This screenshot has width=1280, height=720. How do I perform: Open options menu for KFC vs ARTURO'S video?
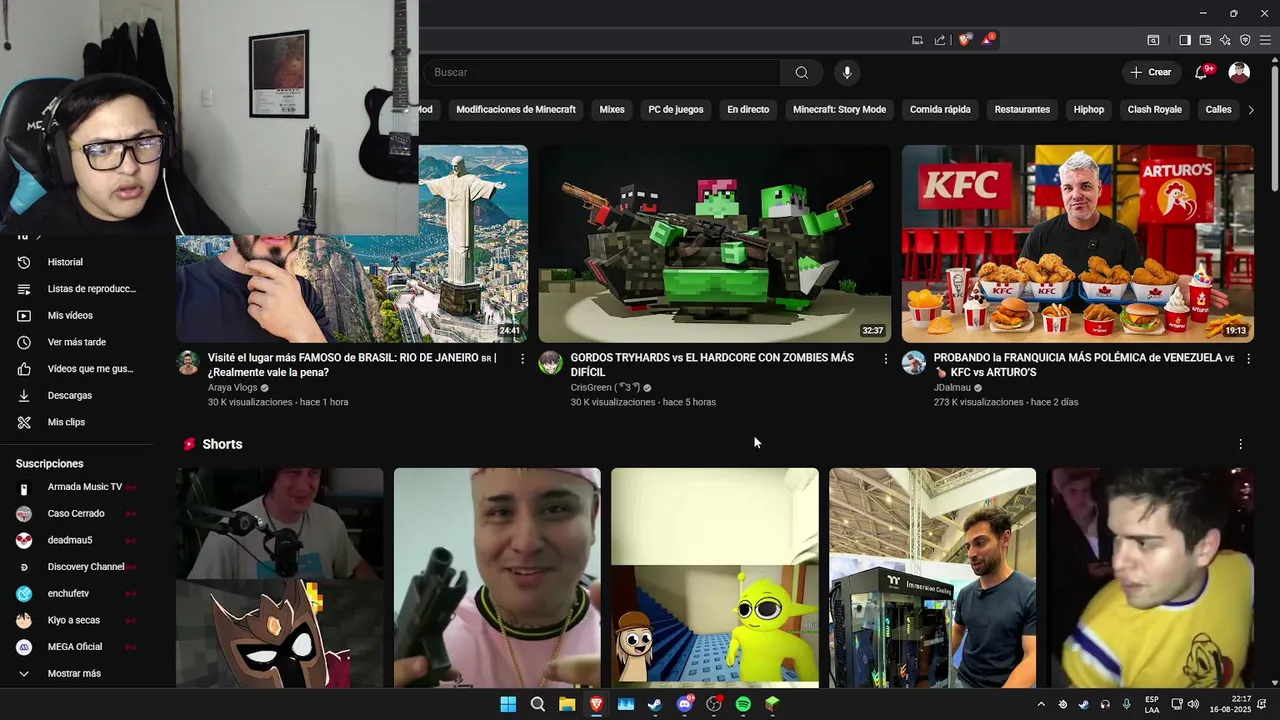(1248, 358)
